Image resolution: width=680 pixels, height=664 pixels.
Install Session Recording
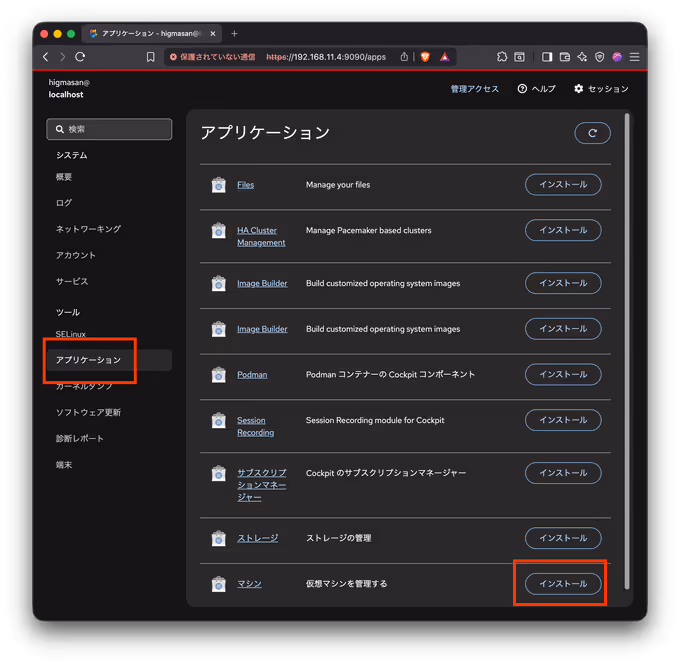coord(563,420)
